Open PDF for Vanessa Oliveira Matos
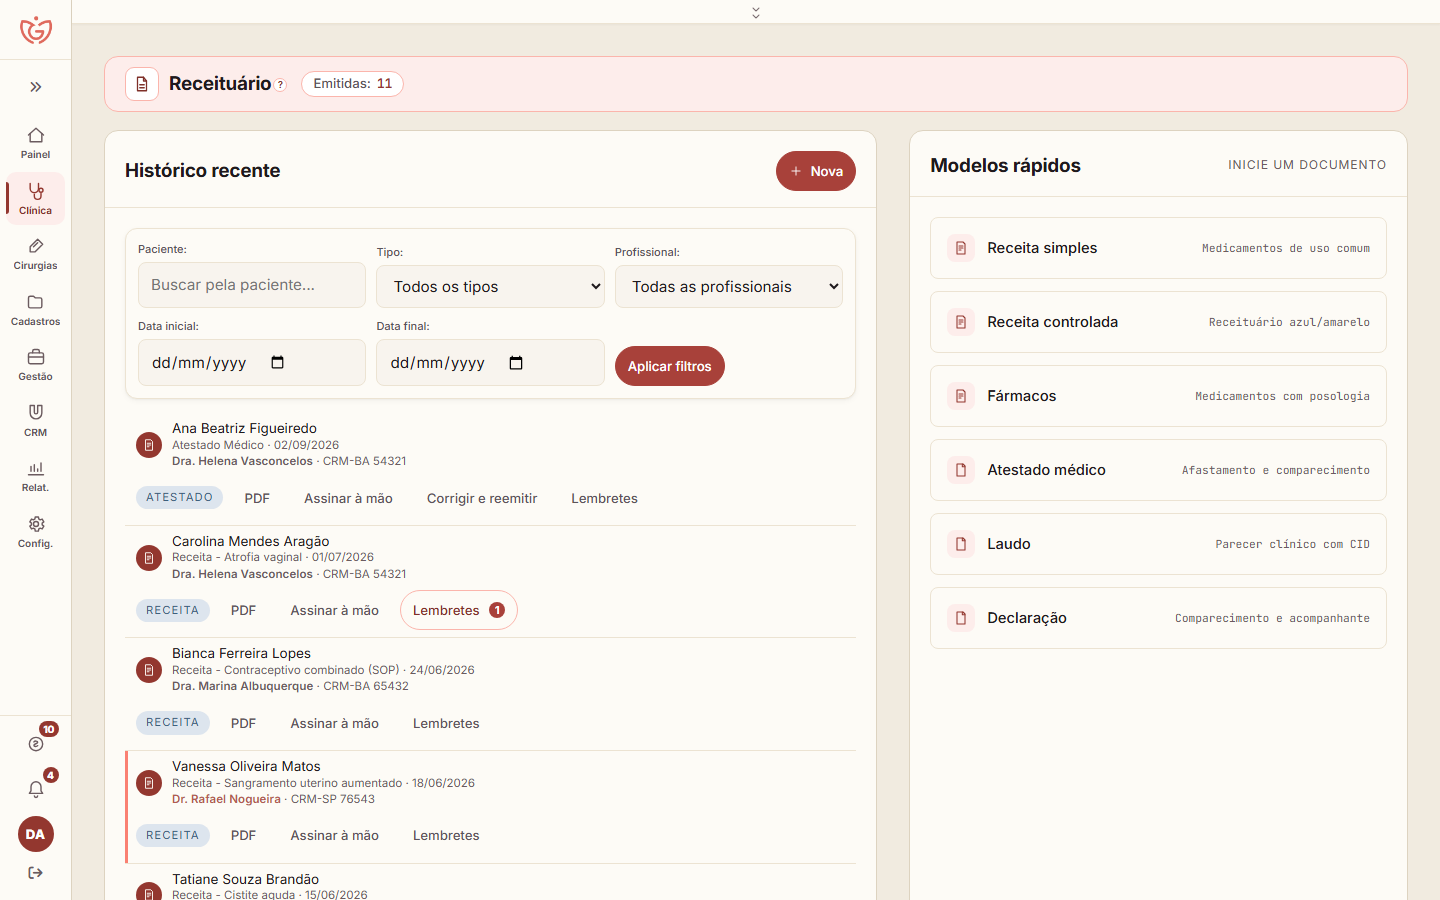This screenshot has width=1440, height=900. point(243,835)
